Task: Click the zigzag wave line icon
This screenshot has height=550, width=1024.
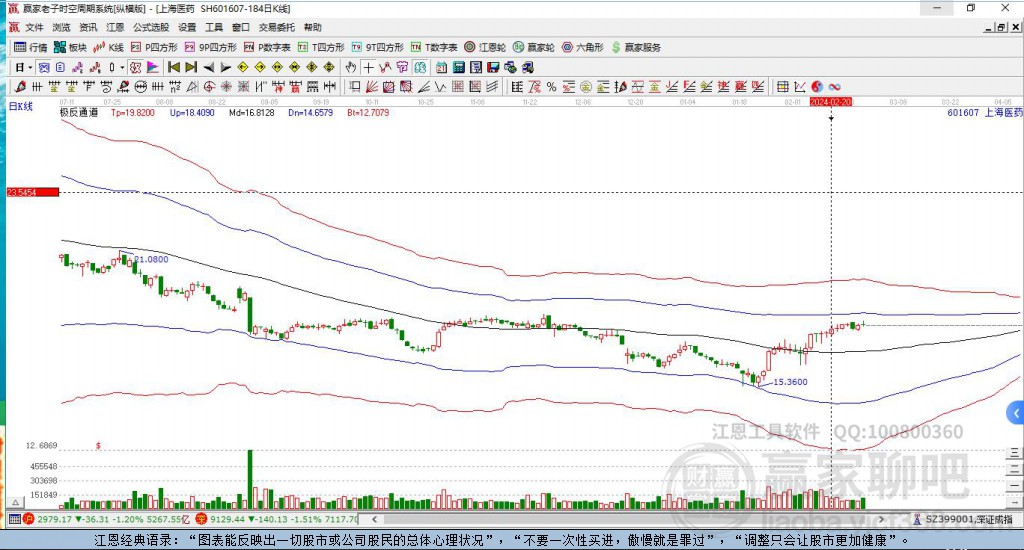Action: tap(441, 86)
